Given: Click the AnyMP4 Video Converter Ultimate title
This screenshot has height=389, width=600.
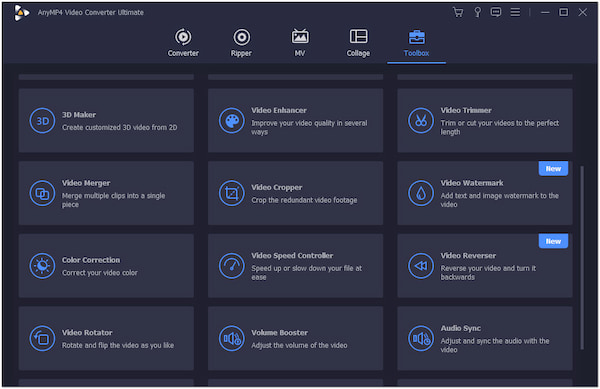Looking at the screenshot, I should [91, 13].
